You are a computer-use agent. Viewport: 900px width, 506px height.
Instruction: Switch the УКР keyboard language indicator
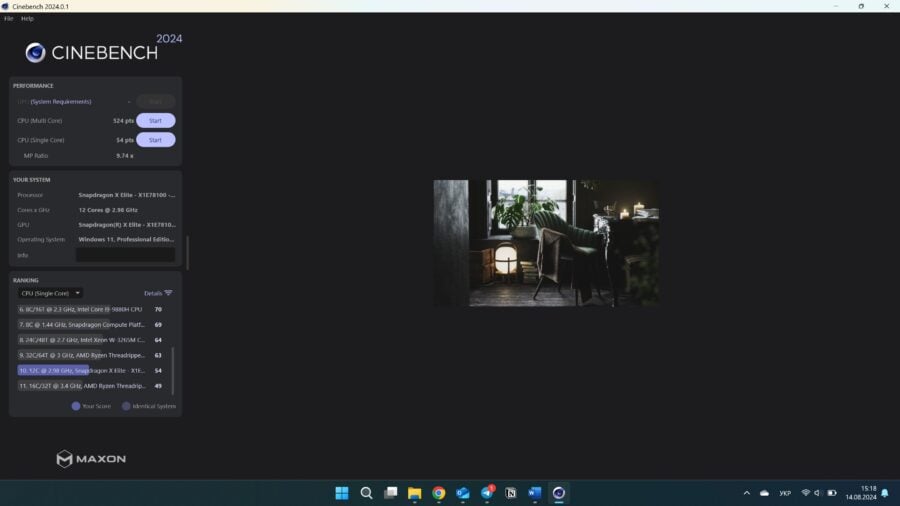coord(785,493)
